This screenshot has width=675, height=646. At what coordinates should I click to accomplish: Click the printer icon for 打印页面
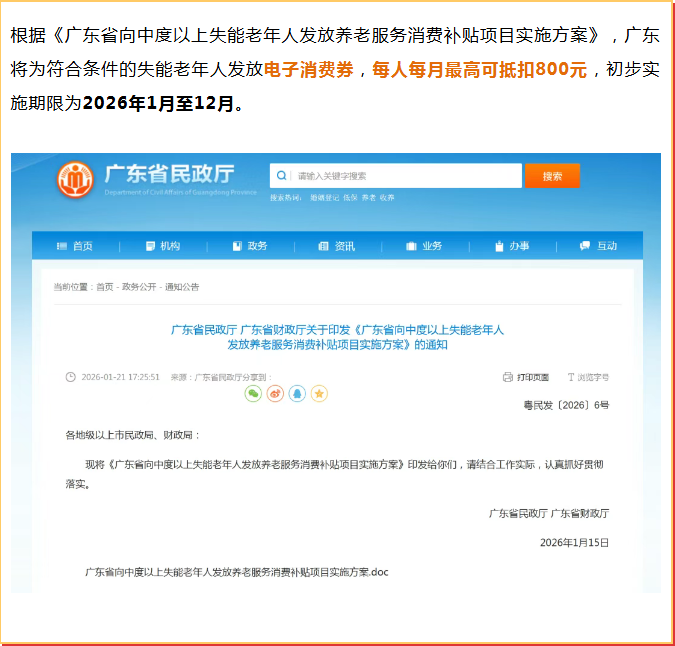pyautogui.click(x=508, y=377)
